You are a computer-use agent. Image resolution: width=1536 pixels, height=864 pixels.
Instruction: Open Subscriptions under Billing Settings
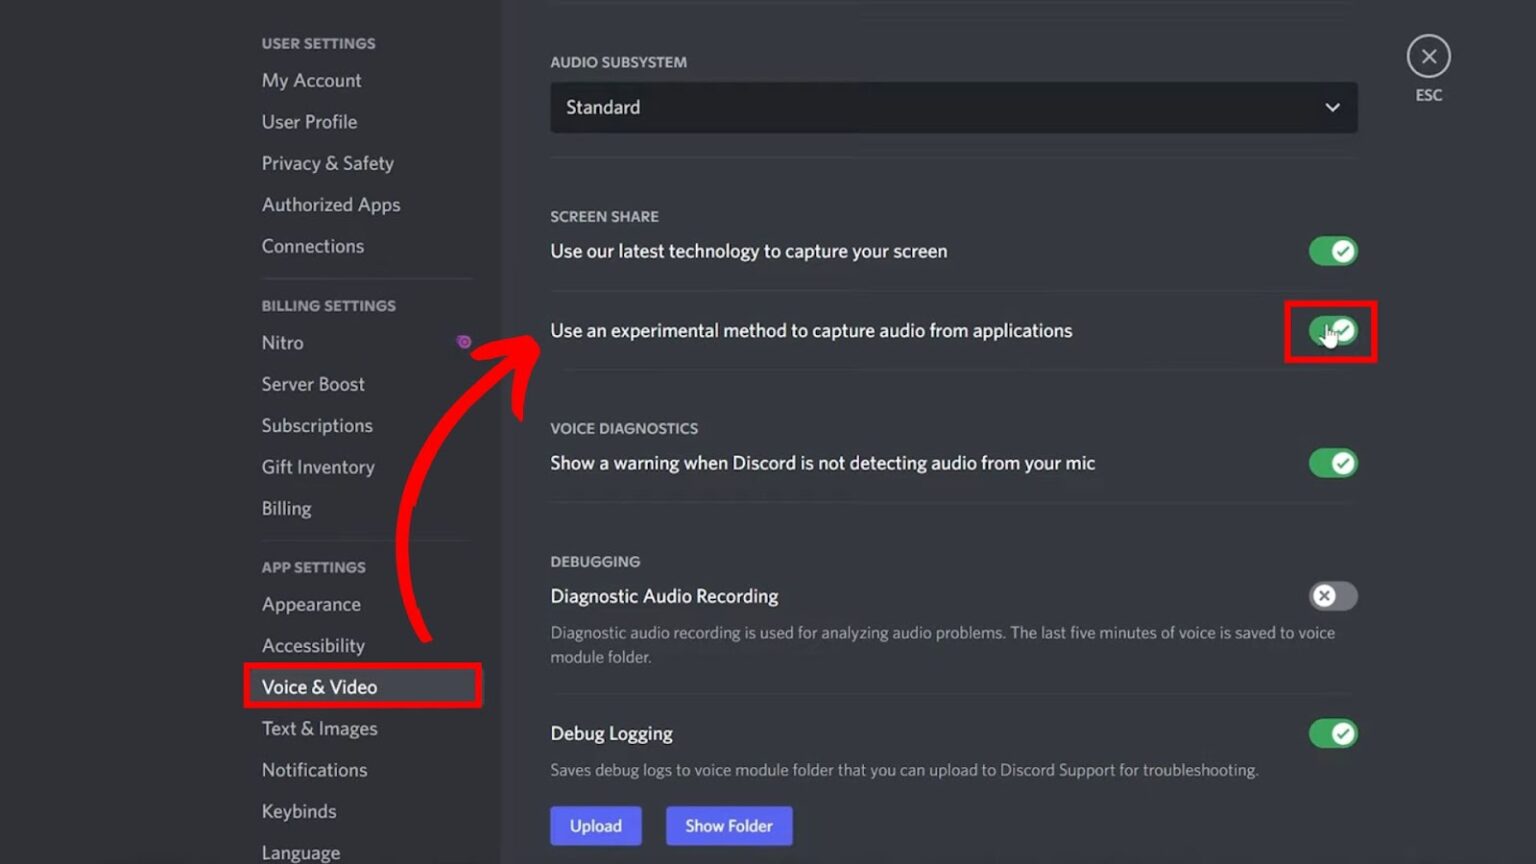click(317, 425)
